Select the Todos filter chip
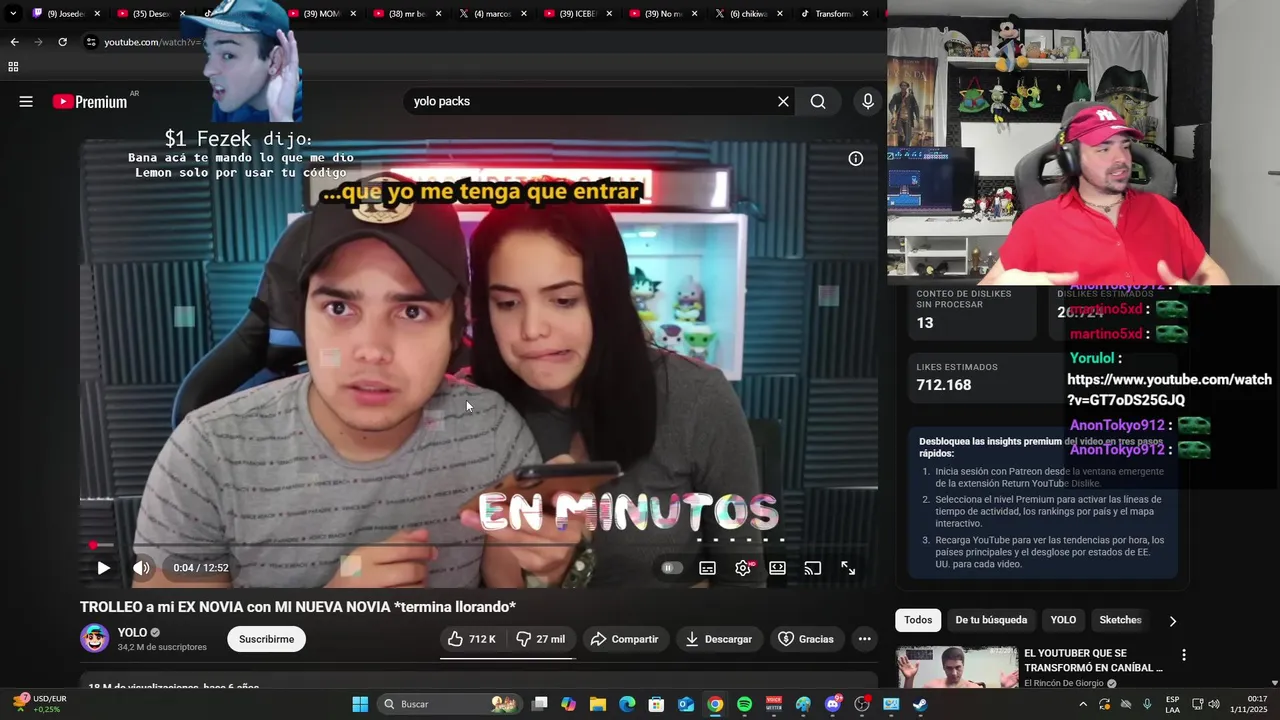 click(x=918, y=620)
